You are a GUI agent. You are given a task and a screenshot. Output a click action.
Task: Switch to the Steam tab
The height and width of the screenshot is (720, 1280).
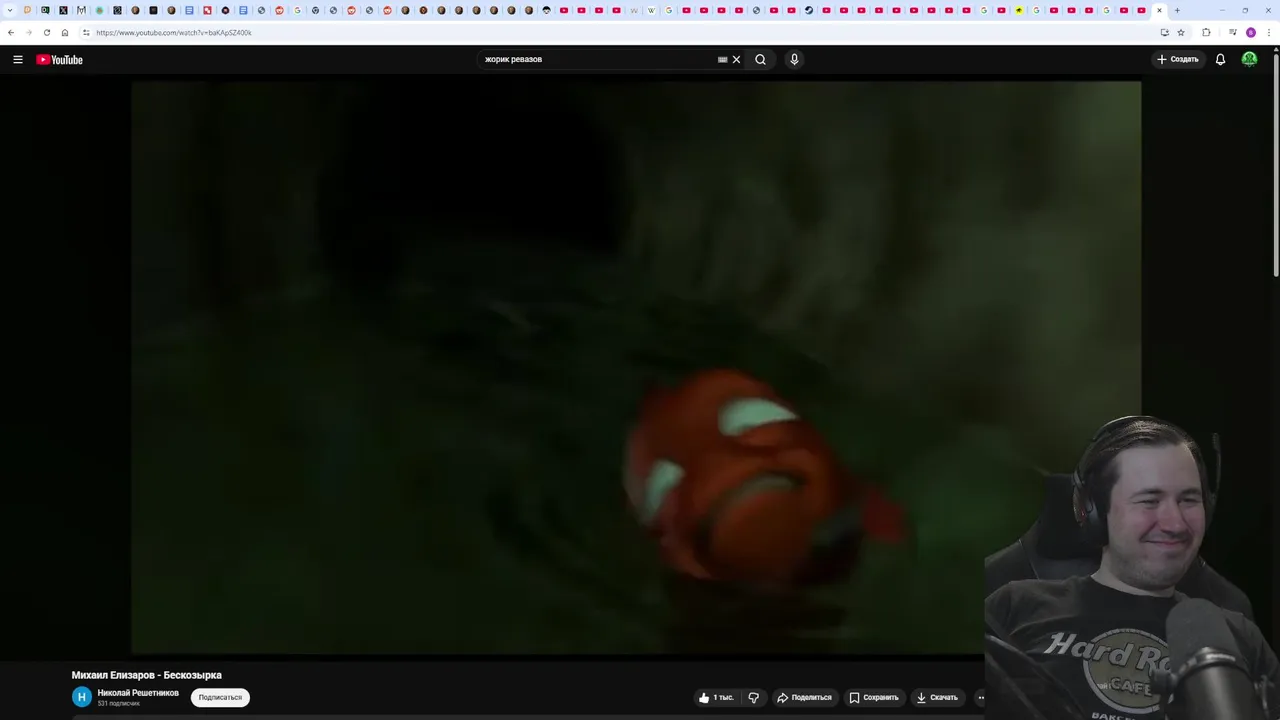(809, 10)
